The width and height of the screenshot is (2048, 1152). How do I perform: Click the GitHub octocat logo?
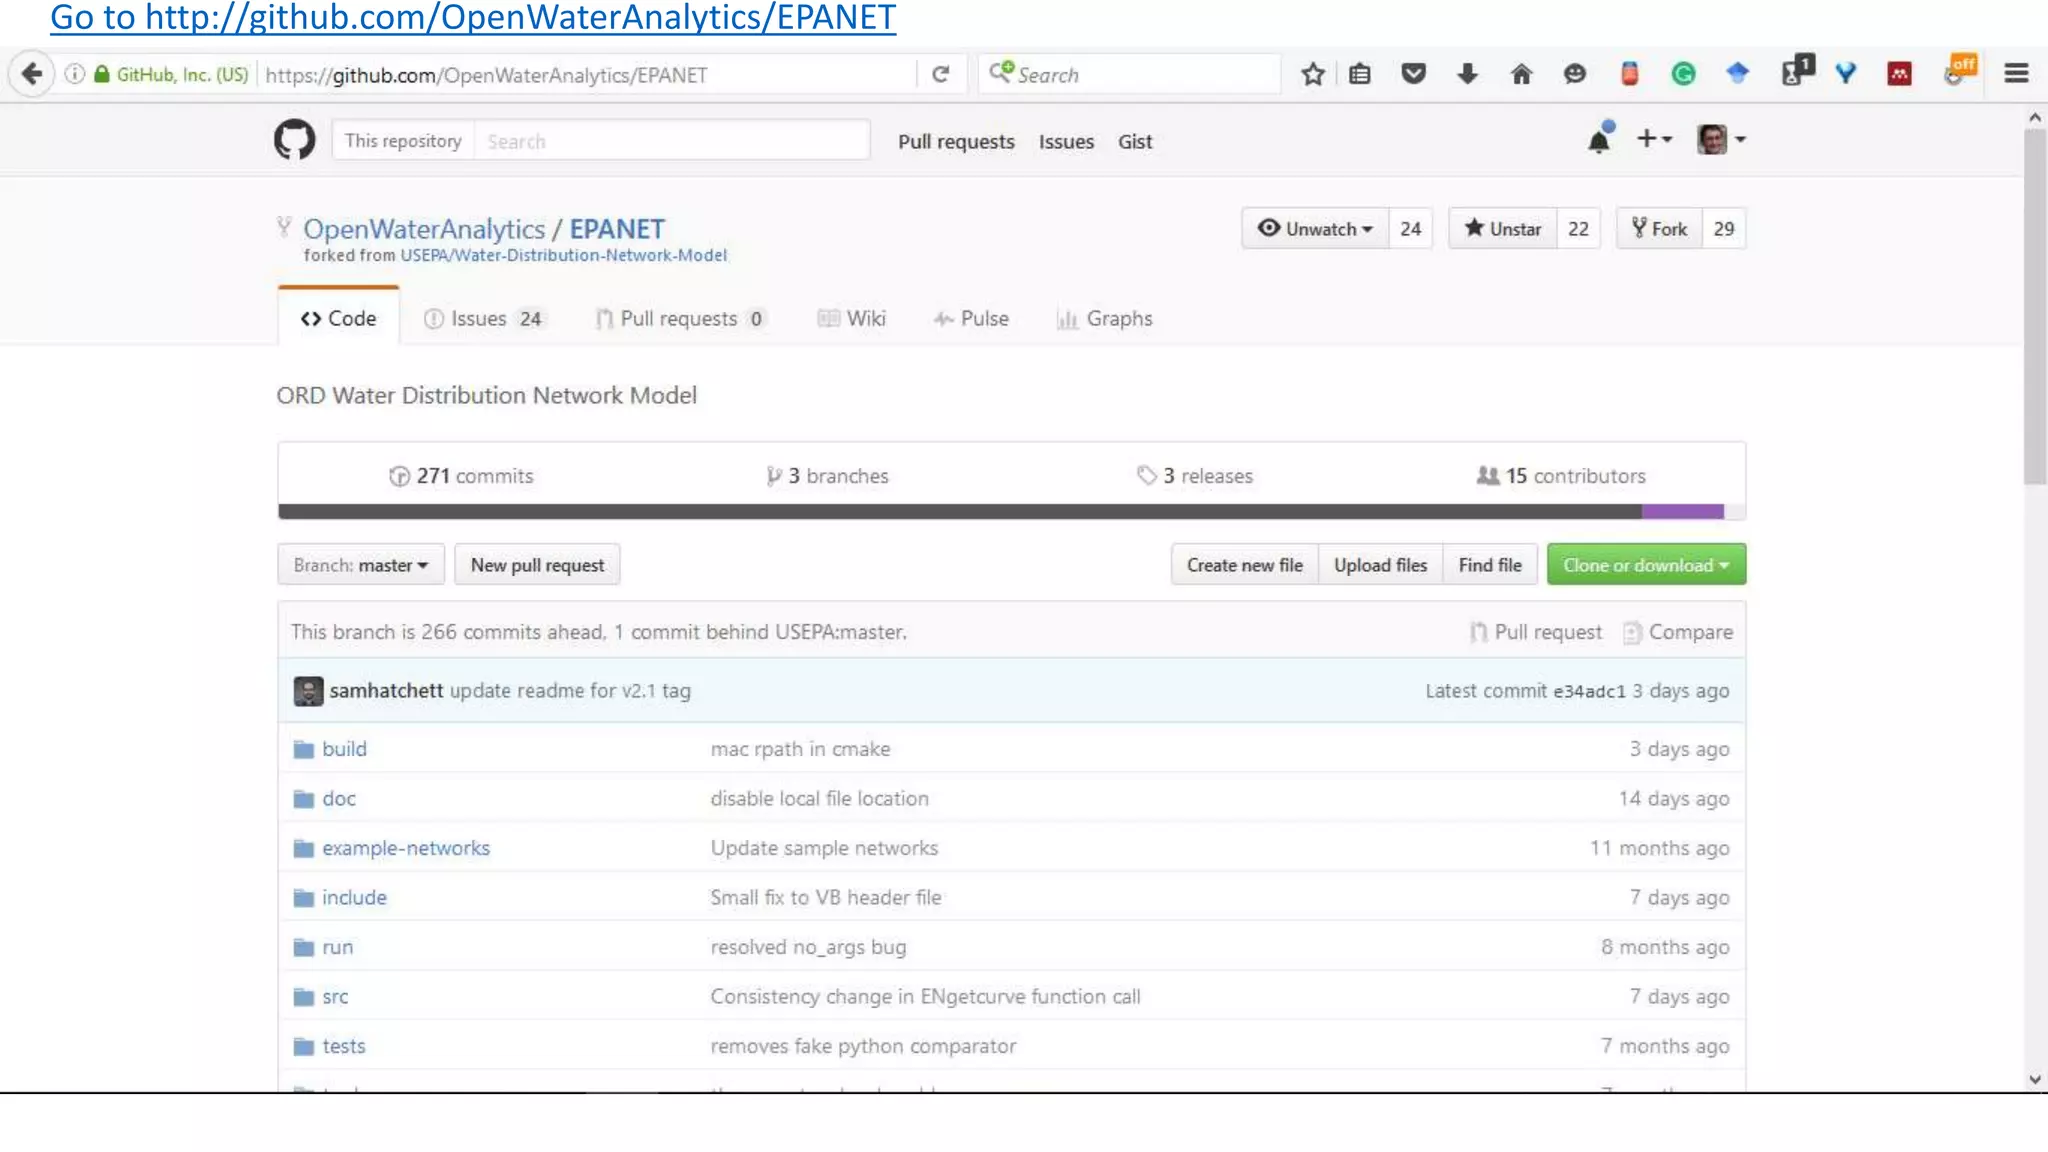(294, 140)
